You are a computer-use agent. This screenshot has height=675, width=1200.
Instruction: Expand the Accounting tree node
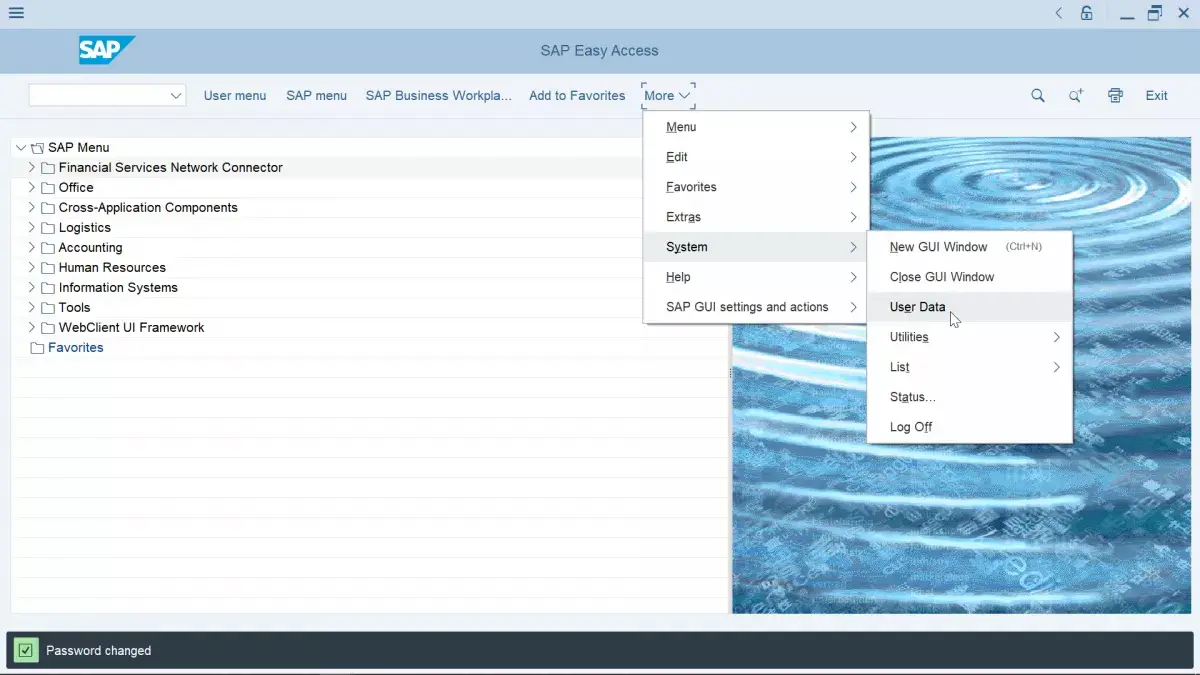click(32, 247)
